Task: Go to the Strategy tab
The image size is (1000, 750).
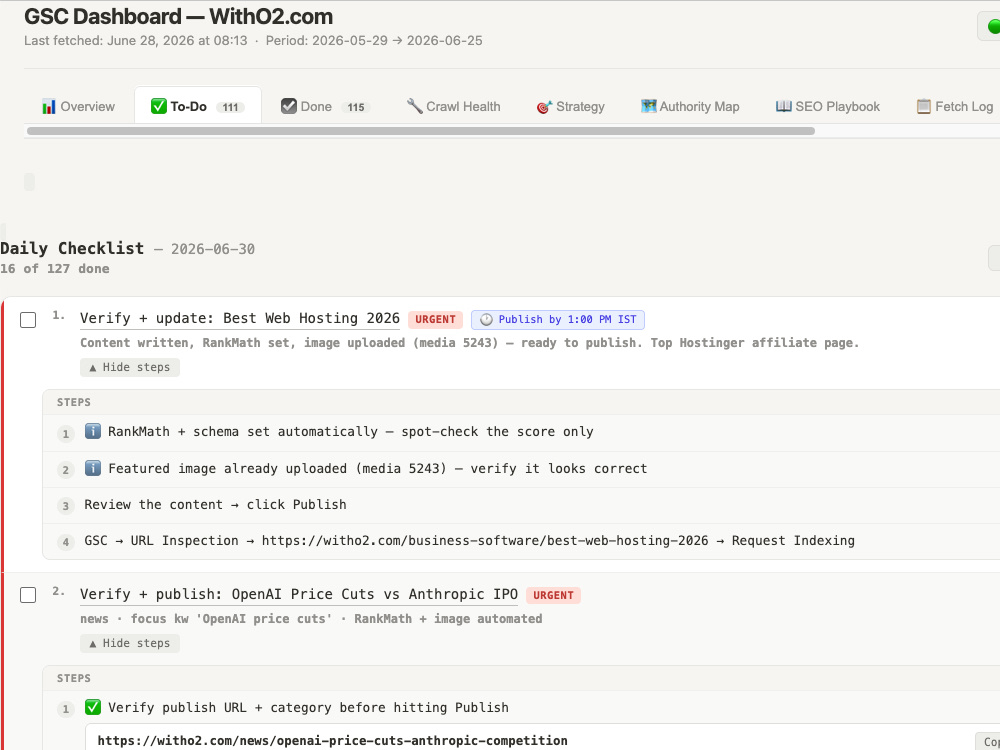Action: (x=571, y=107)
